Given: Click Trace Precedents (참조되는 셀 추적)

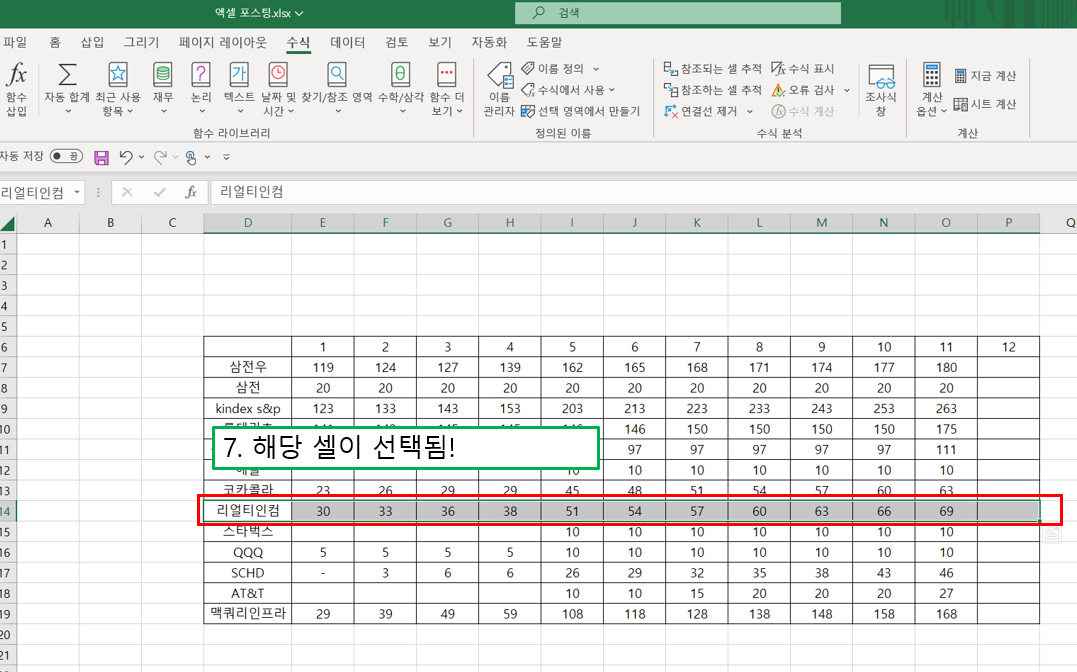Looking at the screenshot, I should [x=712, y=68].
